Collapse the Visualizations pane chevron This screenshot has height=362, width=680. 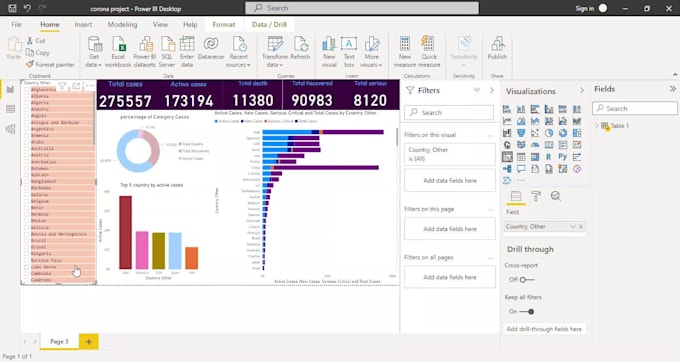pyautogui.click(x=582, y=91)
